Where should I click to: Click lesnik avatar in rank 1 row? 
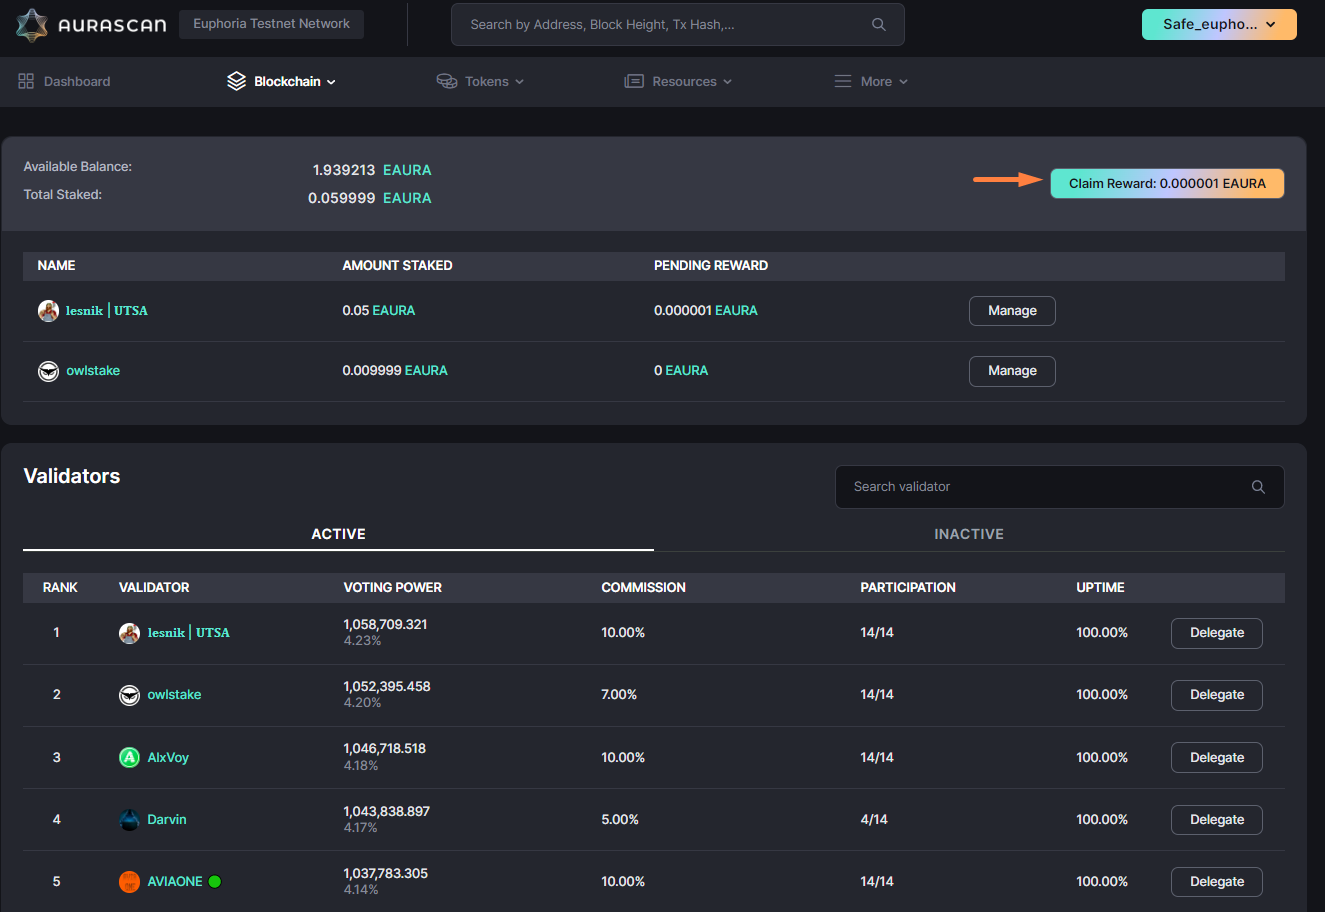pos(129,633)
